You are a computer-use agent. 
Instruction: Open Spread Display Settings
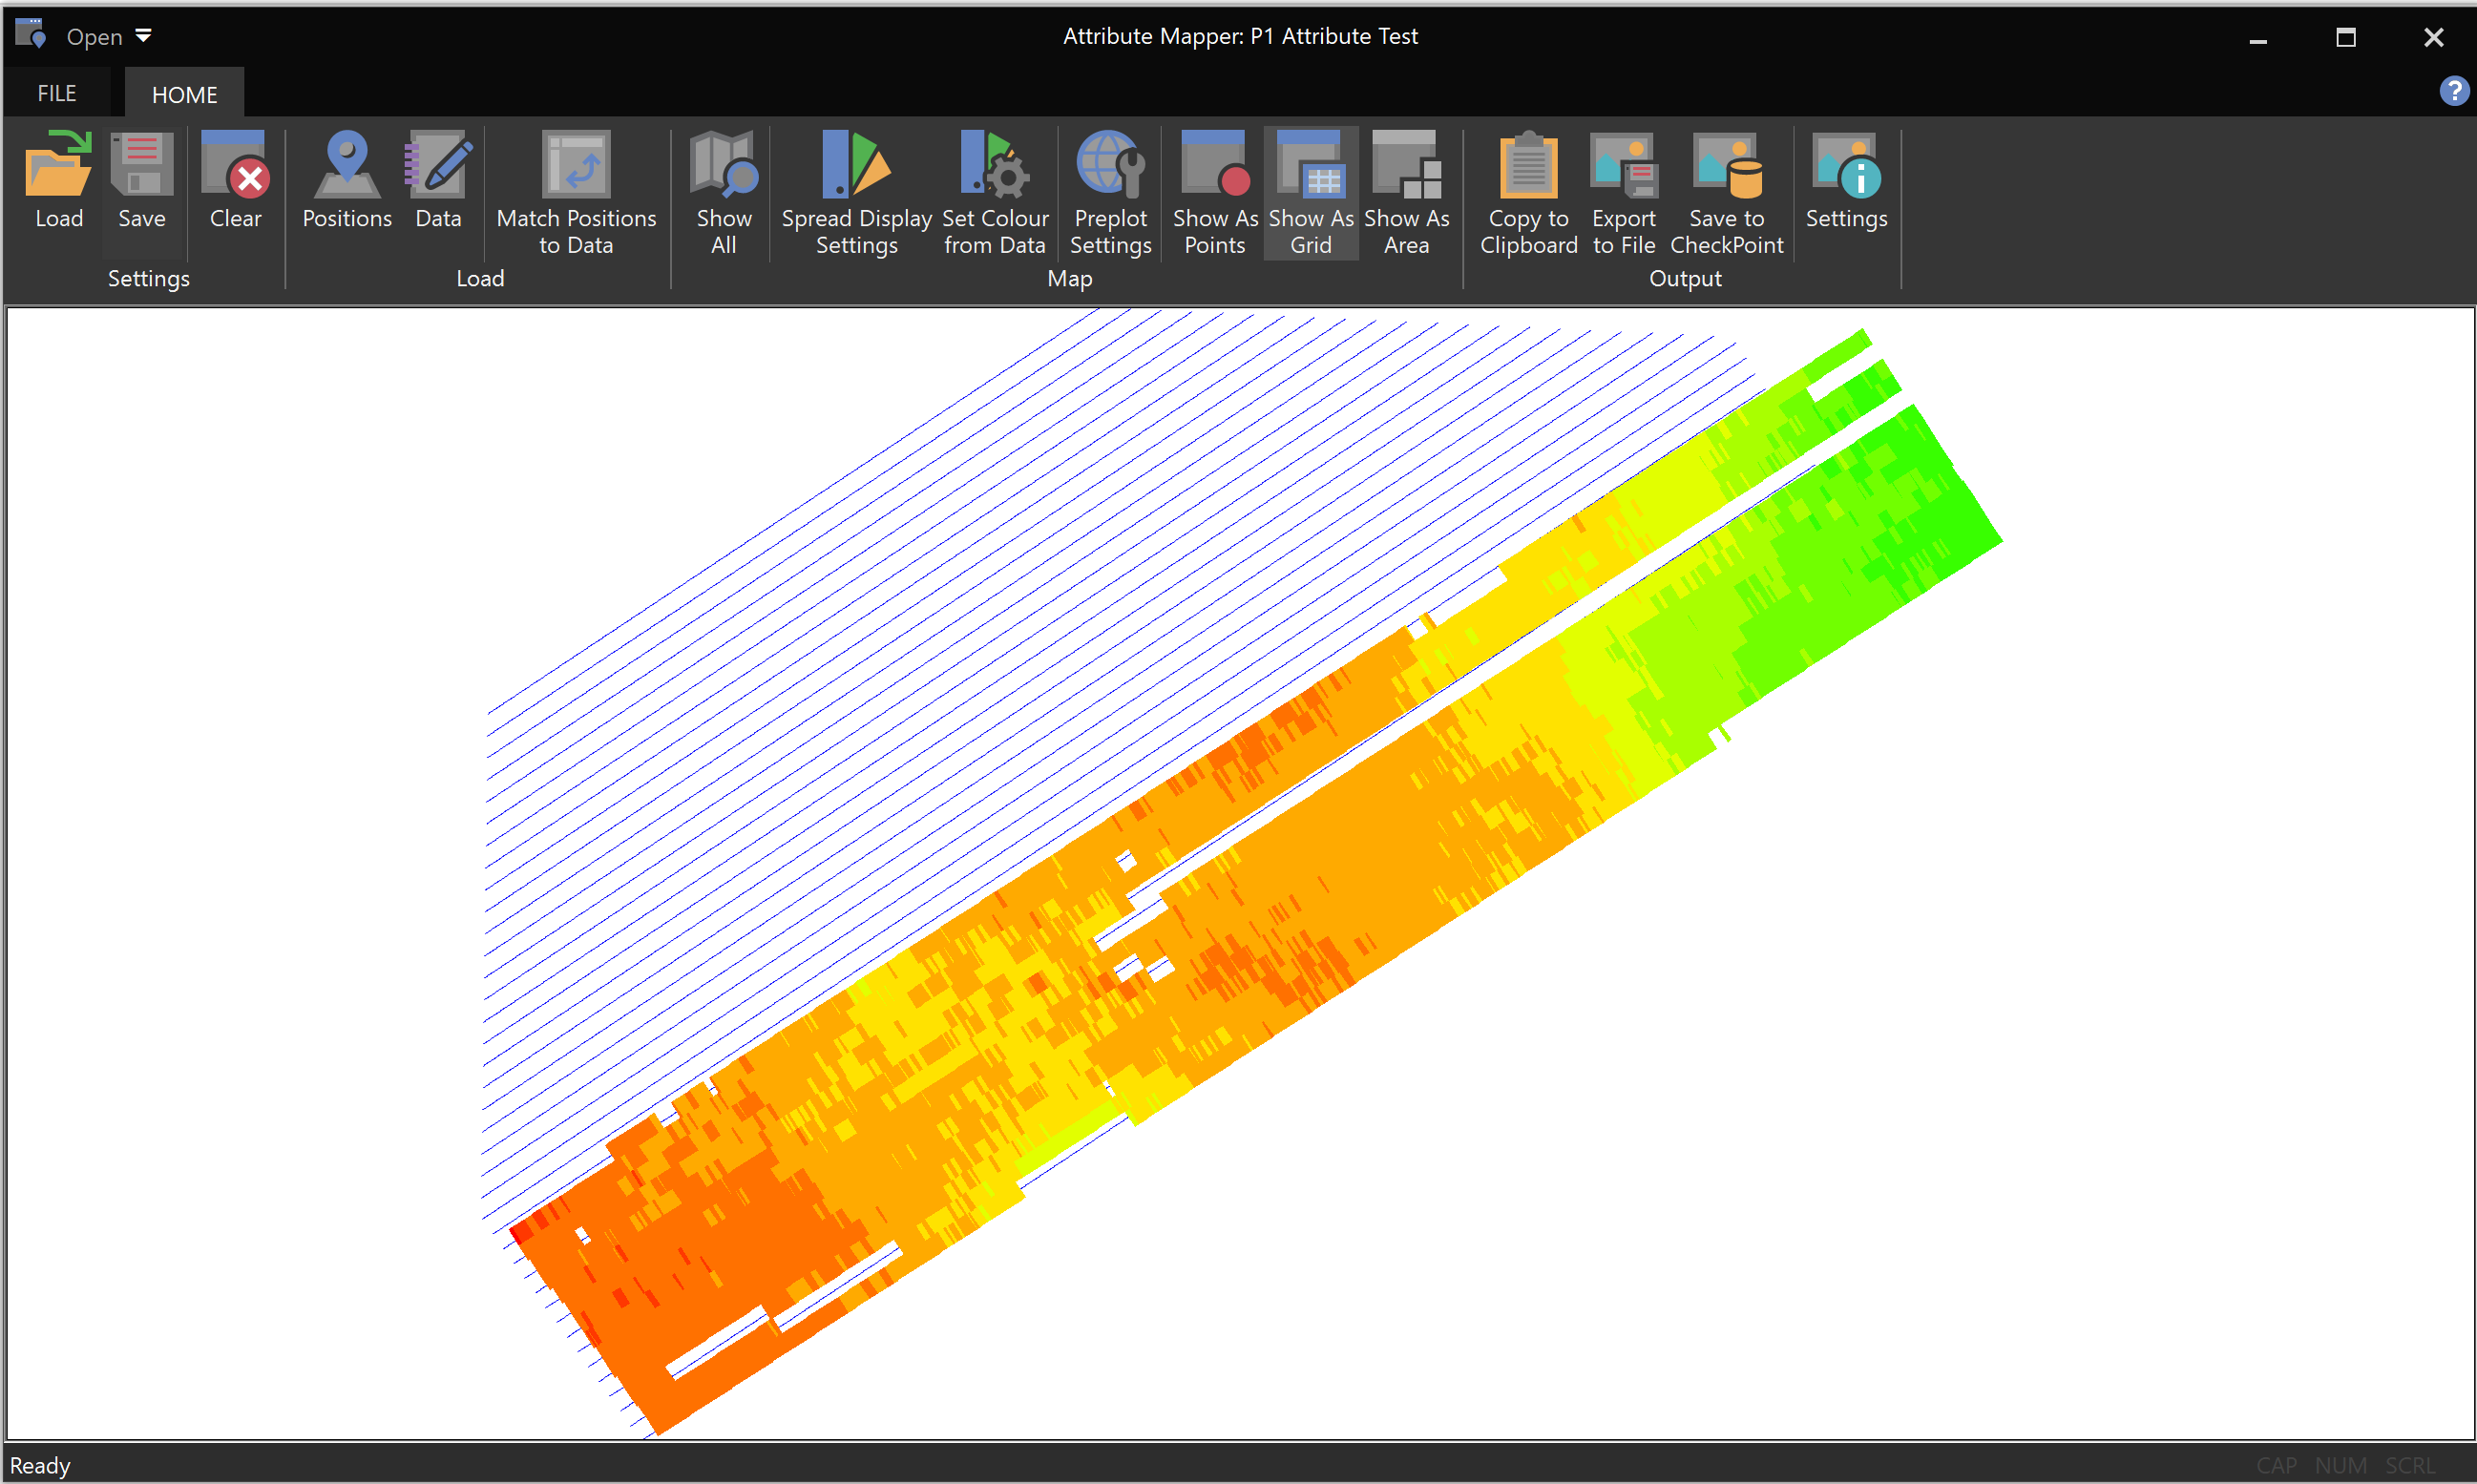[856, 193]
